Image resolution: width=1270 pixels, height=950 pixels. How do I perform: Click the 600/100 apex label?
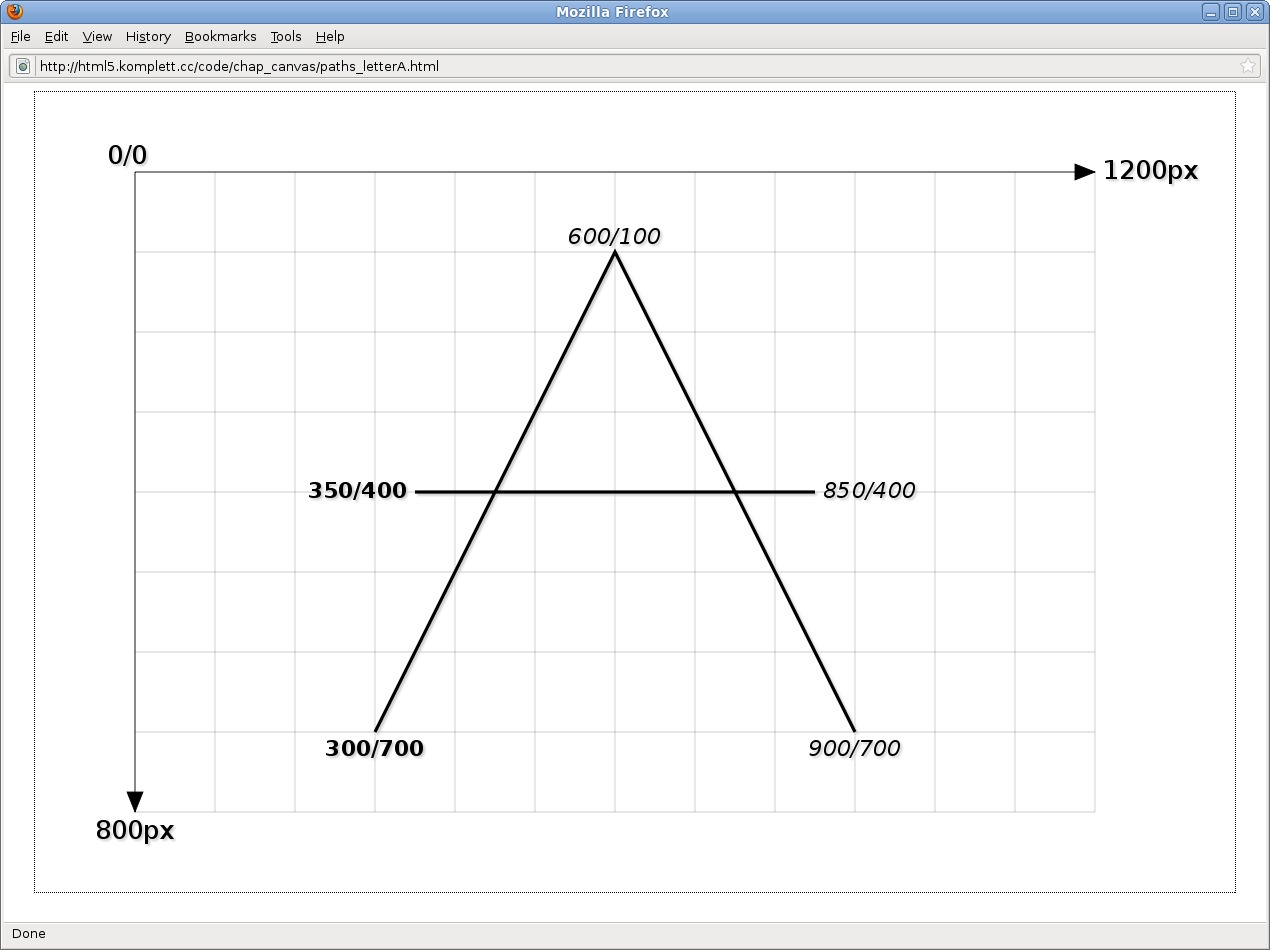click(x=614, y=237)
